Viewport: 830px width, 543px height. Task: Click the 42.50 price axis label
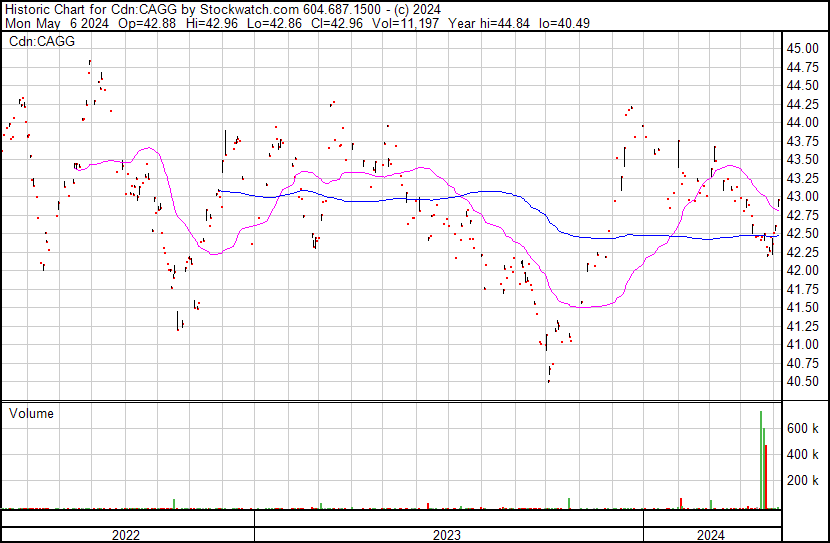[803, 233]
